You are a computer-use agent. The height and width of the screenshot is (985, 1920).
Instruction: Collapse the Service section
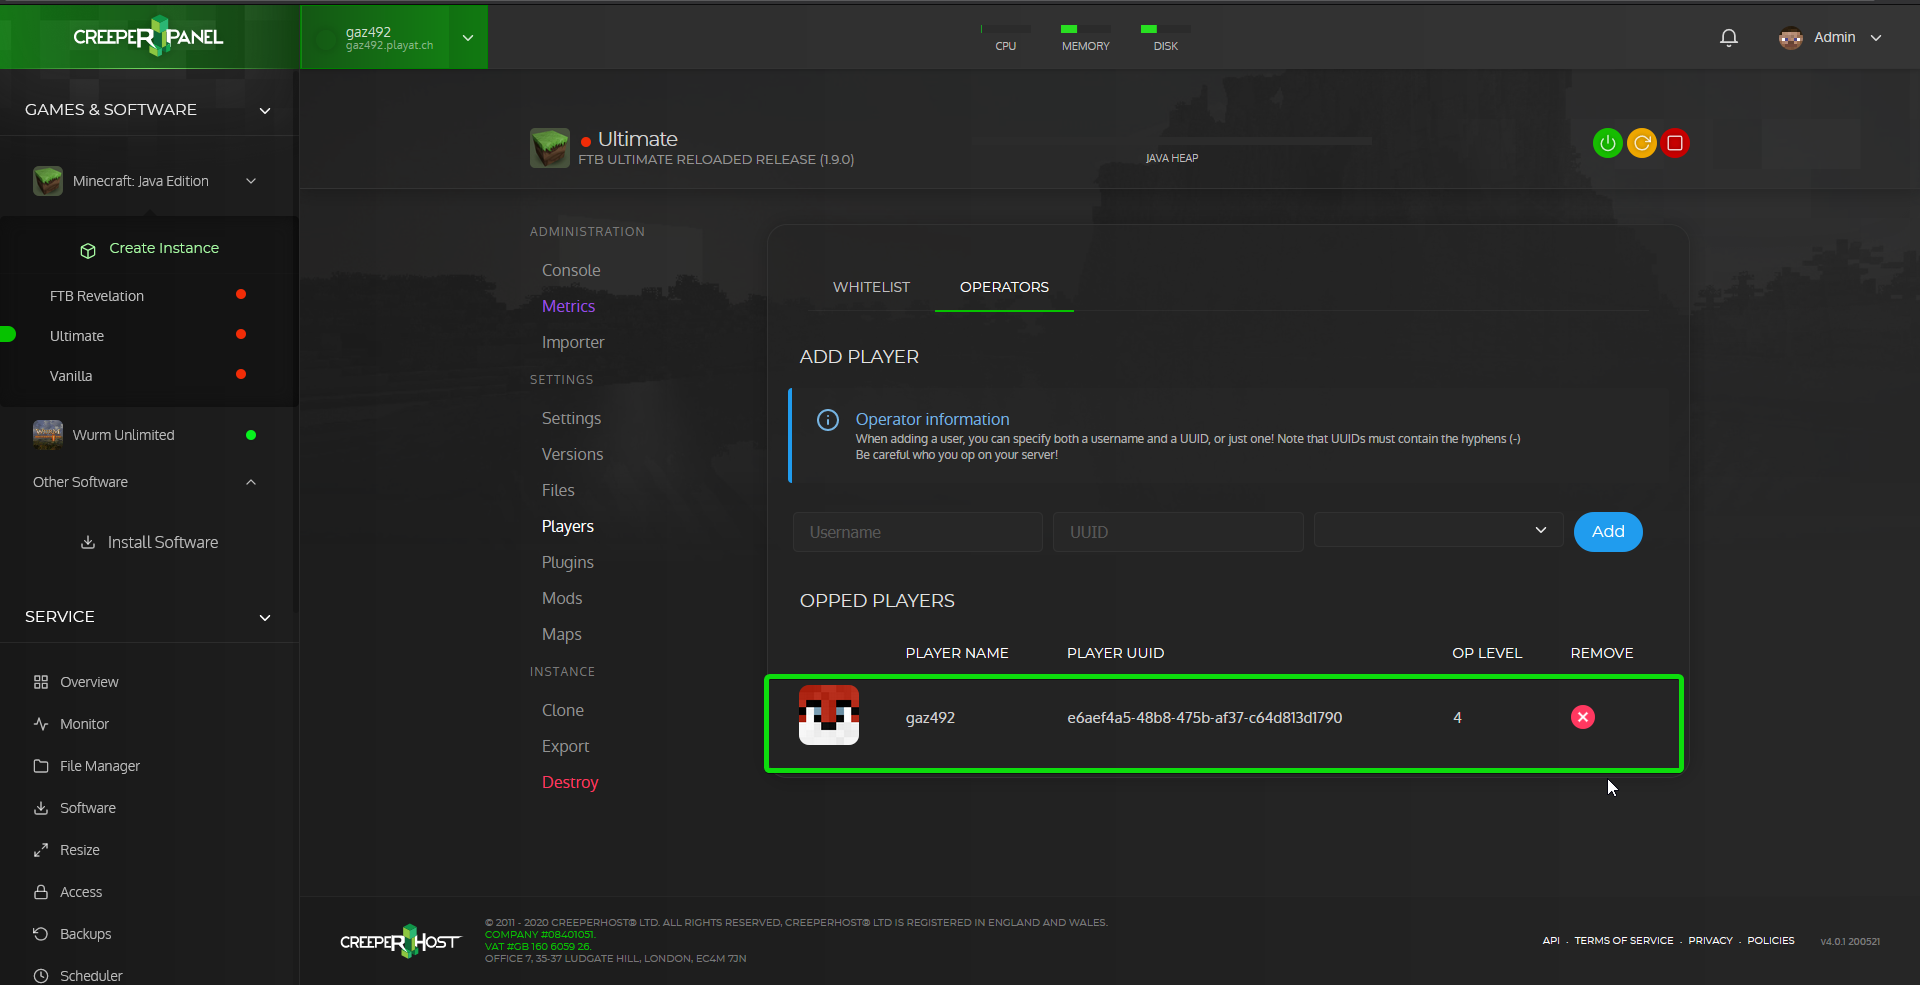[265, 617]
